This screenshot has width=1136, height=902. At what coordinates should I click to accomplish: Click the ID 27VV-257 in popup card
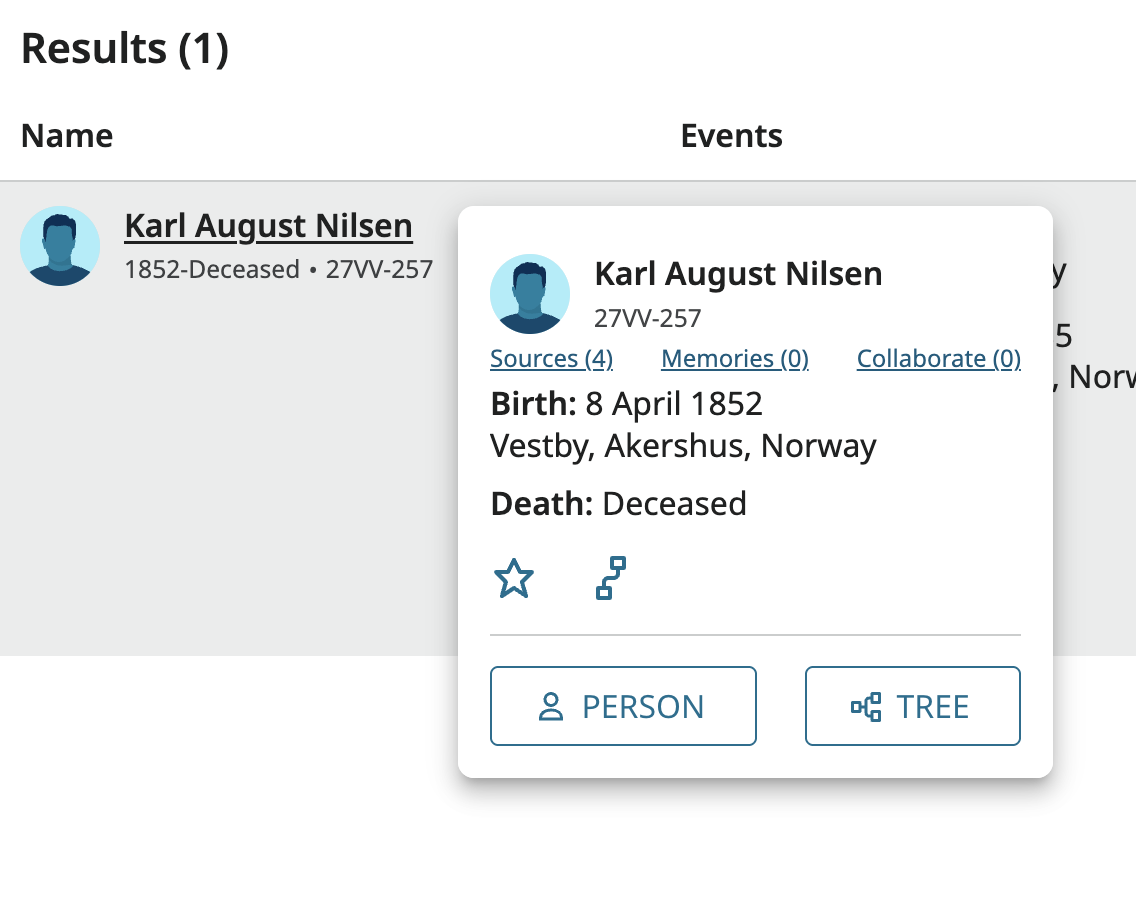click(x=648, y=318)
